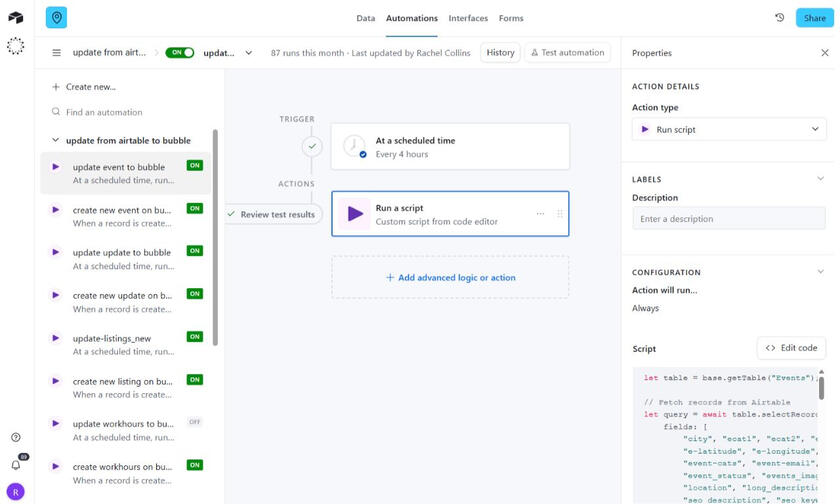Viewport: 840px width, 504px height.
Task: Click the hamburger menu icon
Action: pos(56,53)
